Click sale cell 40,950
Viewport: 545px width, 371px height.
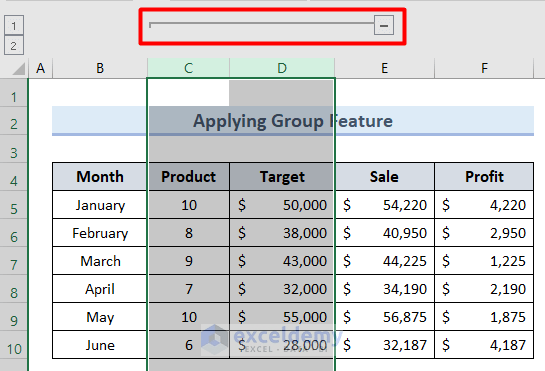(384, 233)
